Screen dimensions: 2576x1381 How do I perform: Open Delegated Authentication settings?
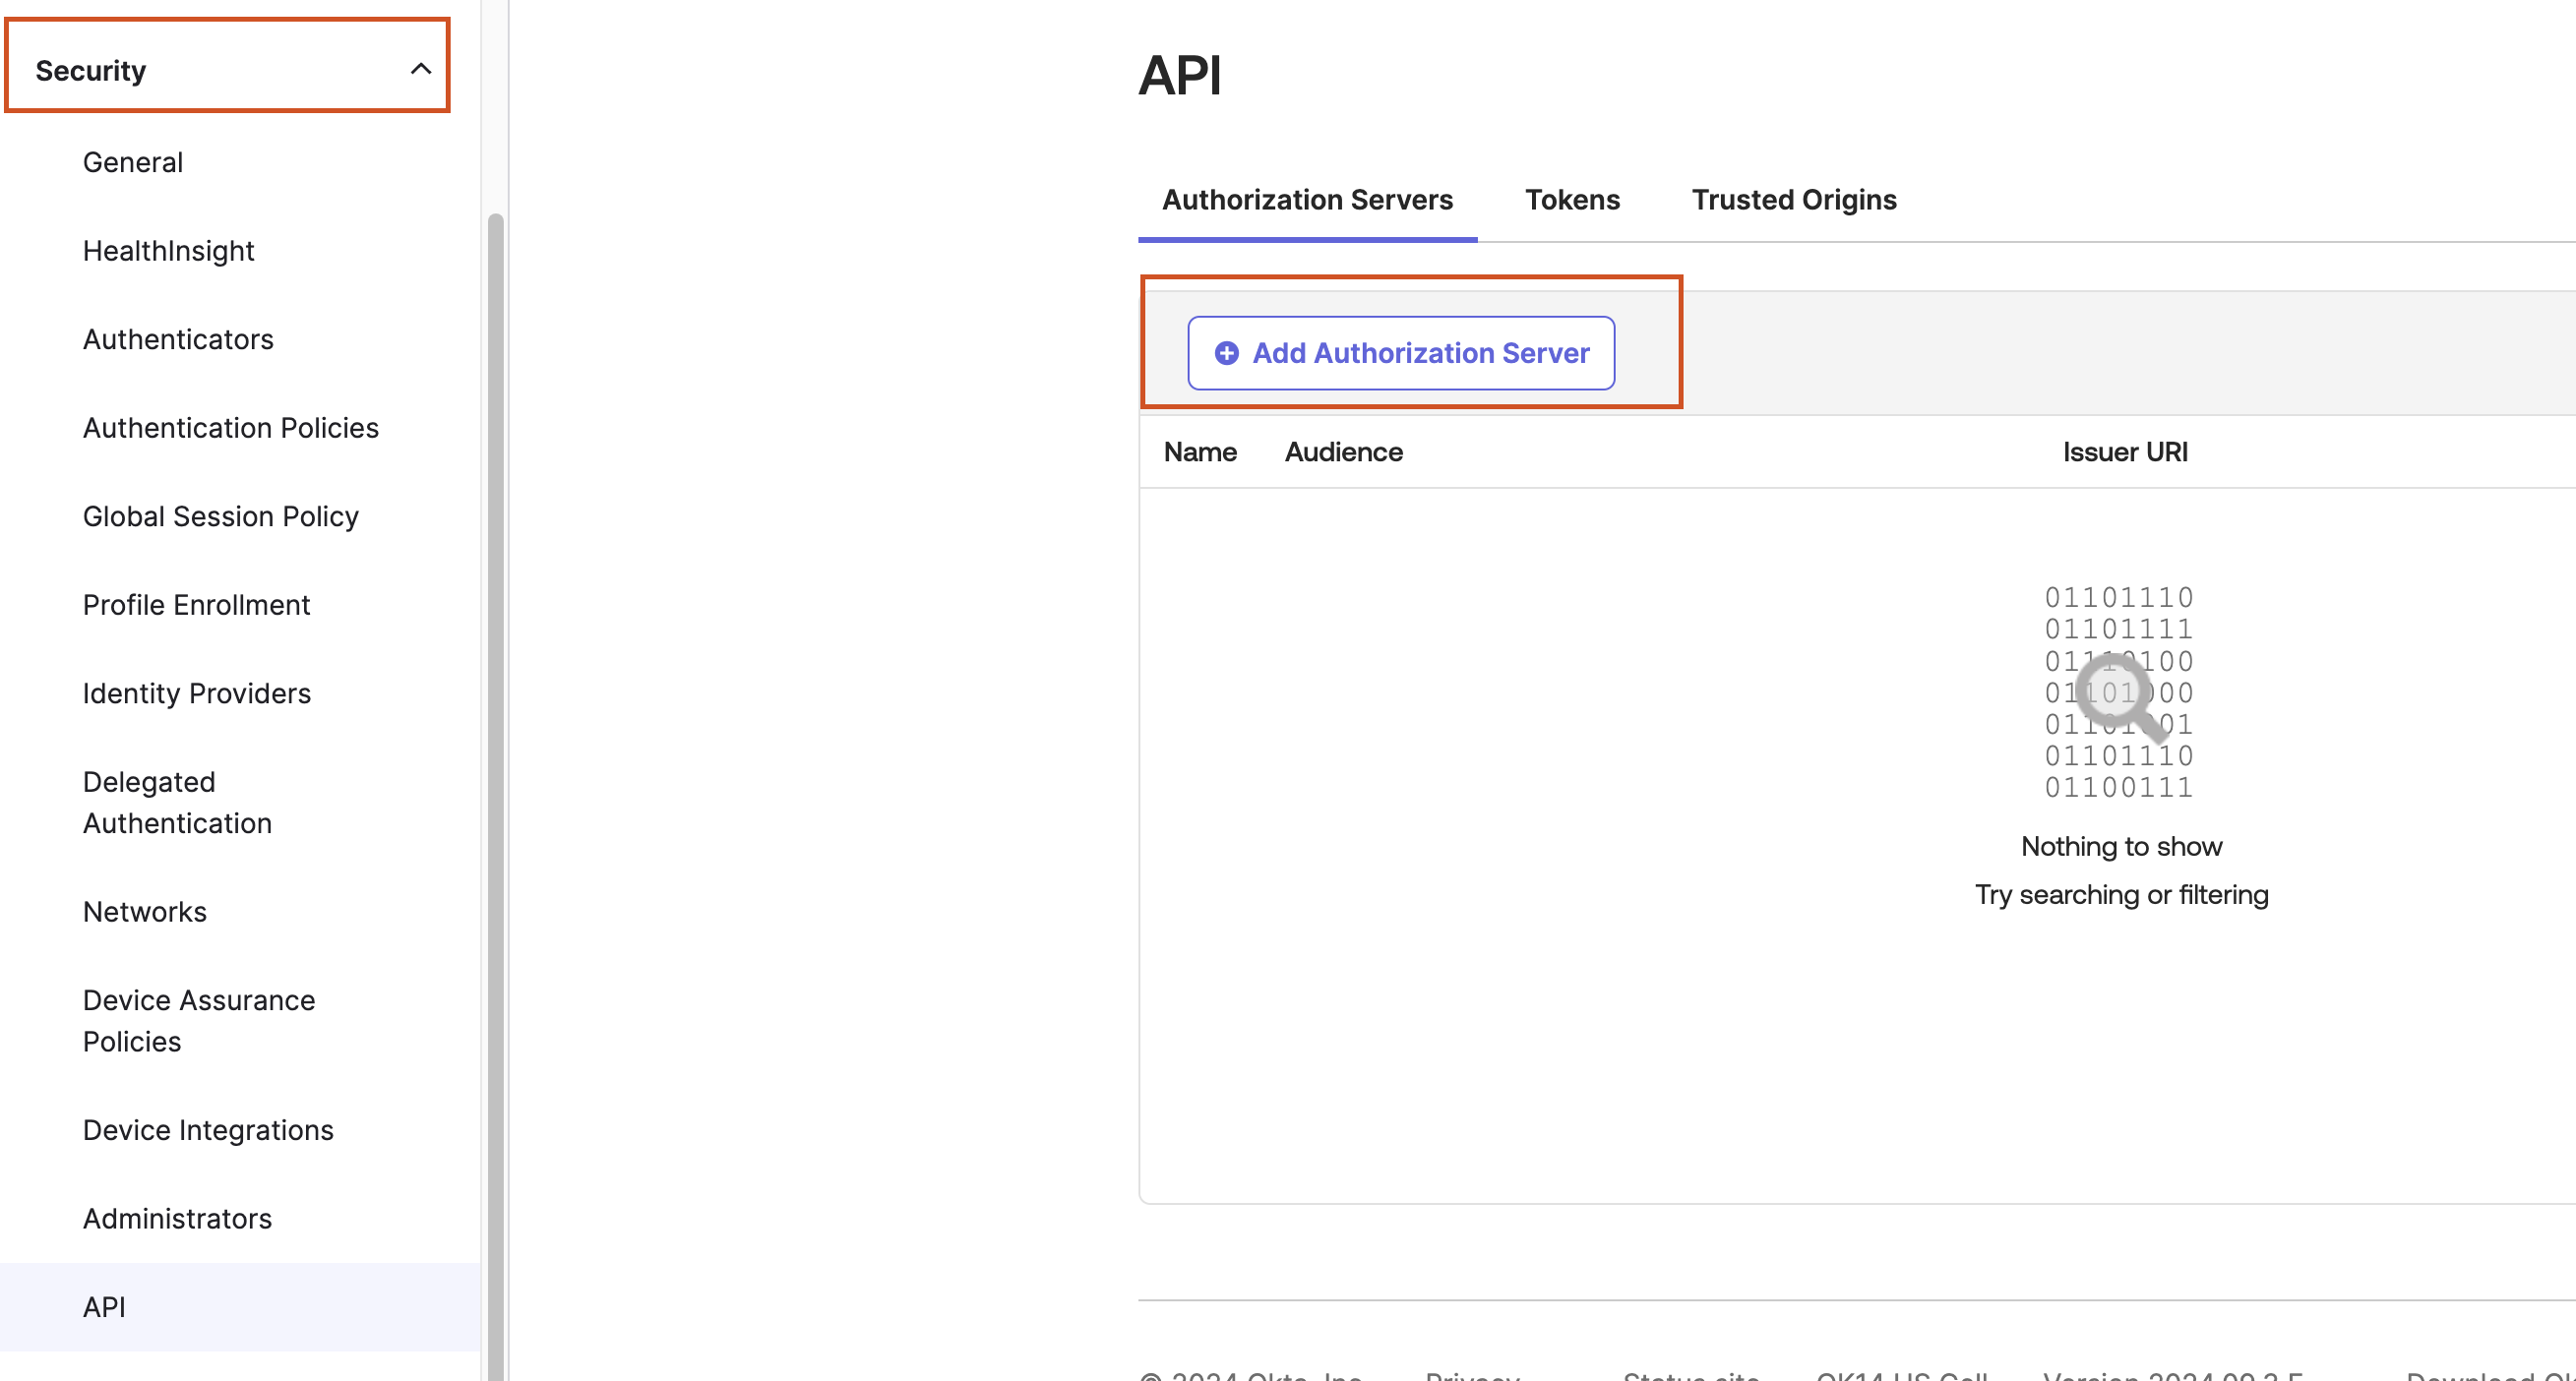click(177, 802)
